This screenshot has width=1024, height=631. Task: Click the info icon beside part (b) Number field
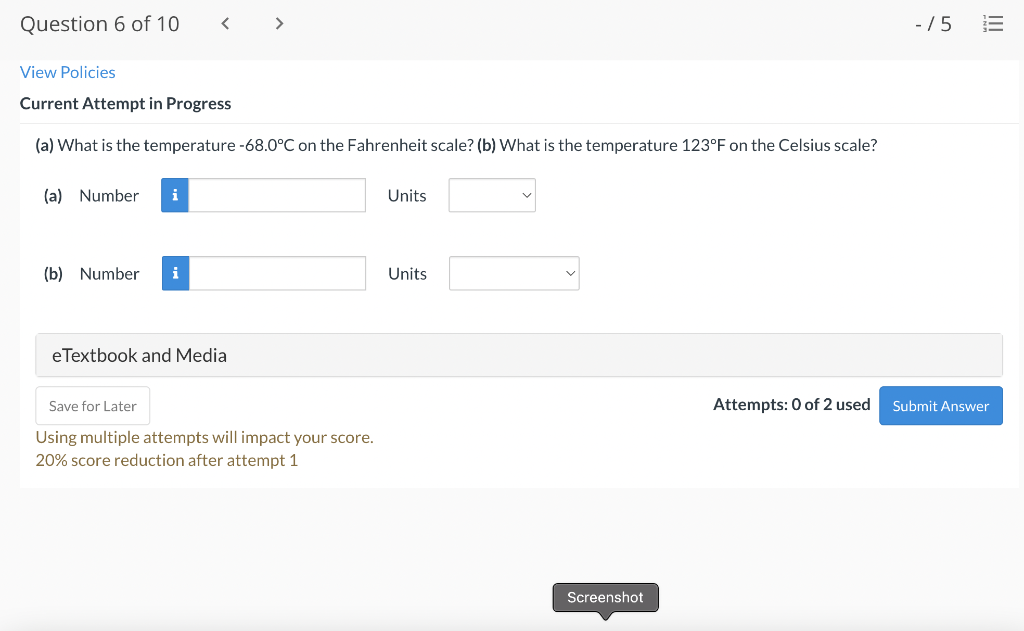click(x=174, y=273)
